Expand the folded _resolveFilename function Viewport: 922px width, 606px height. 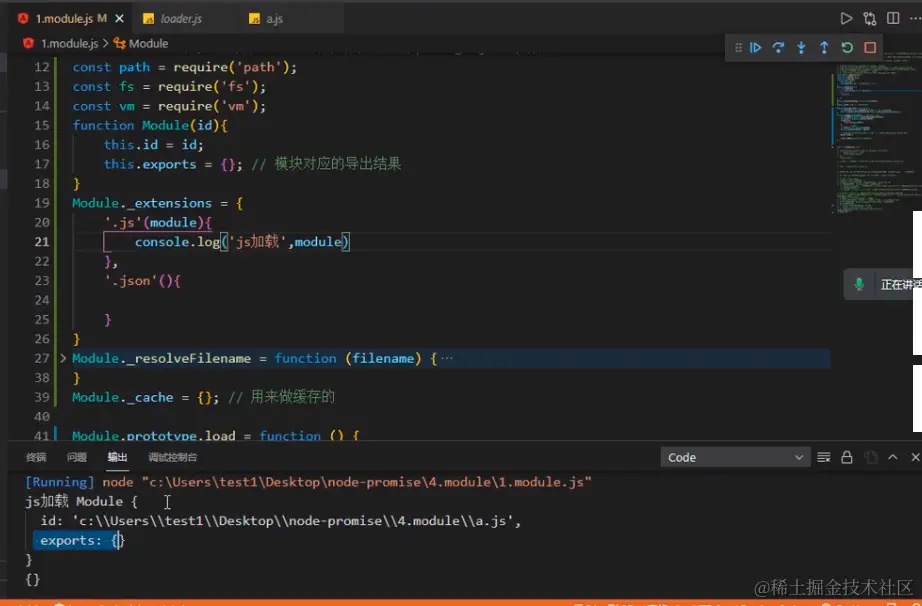click(x=63, y=358)
